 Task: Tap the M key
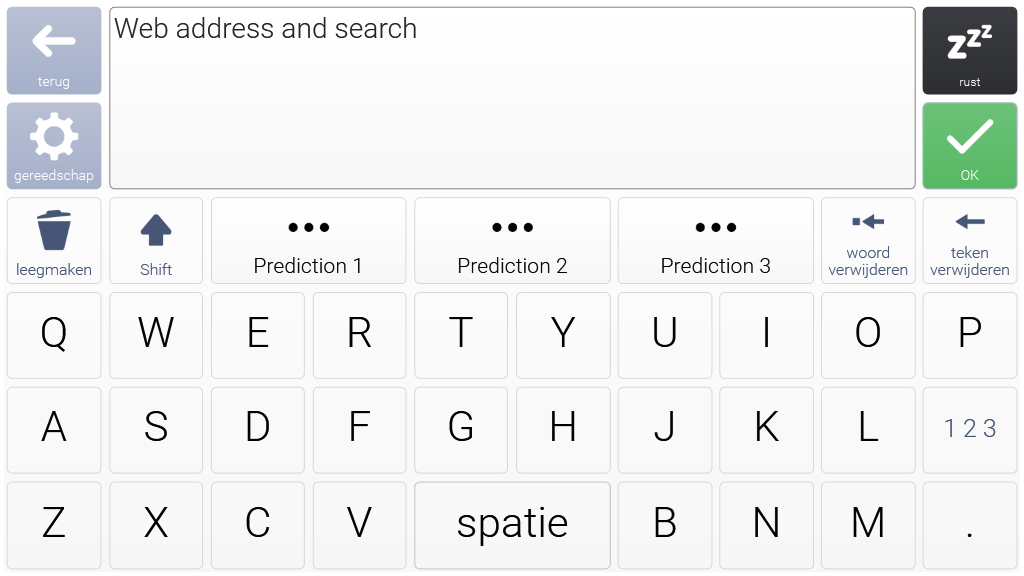tap(868, 525)
